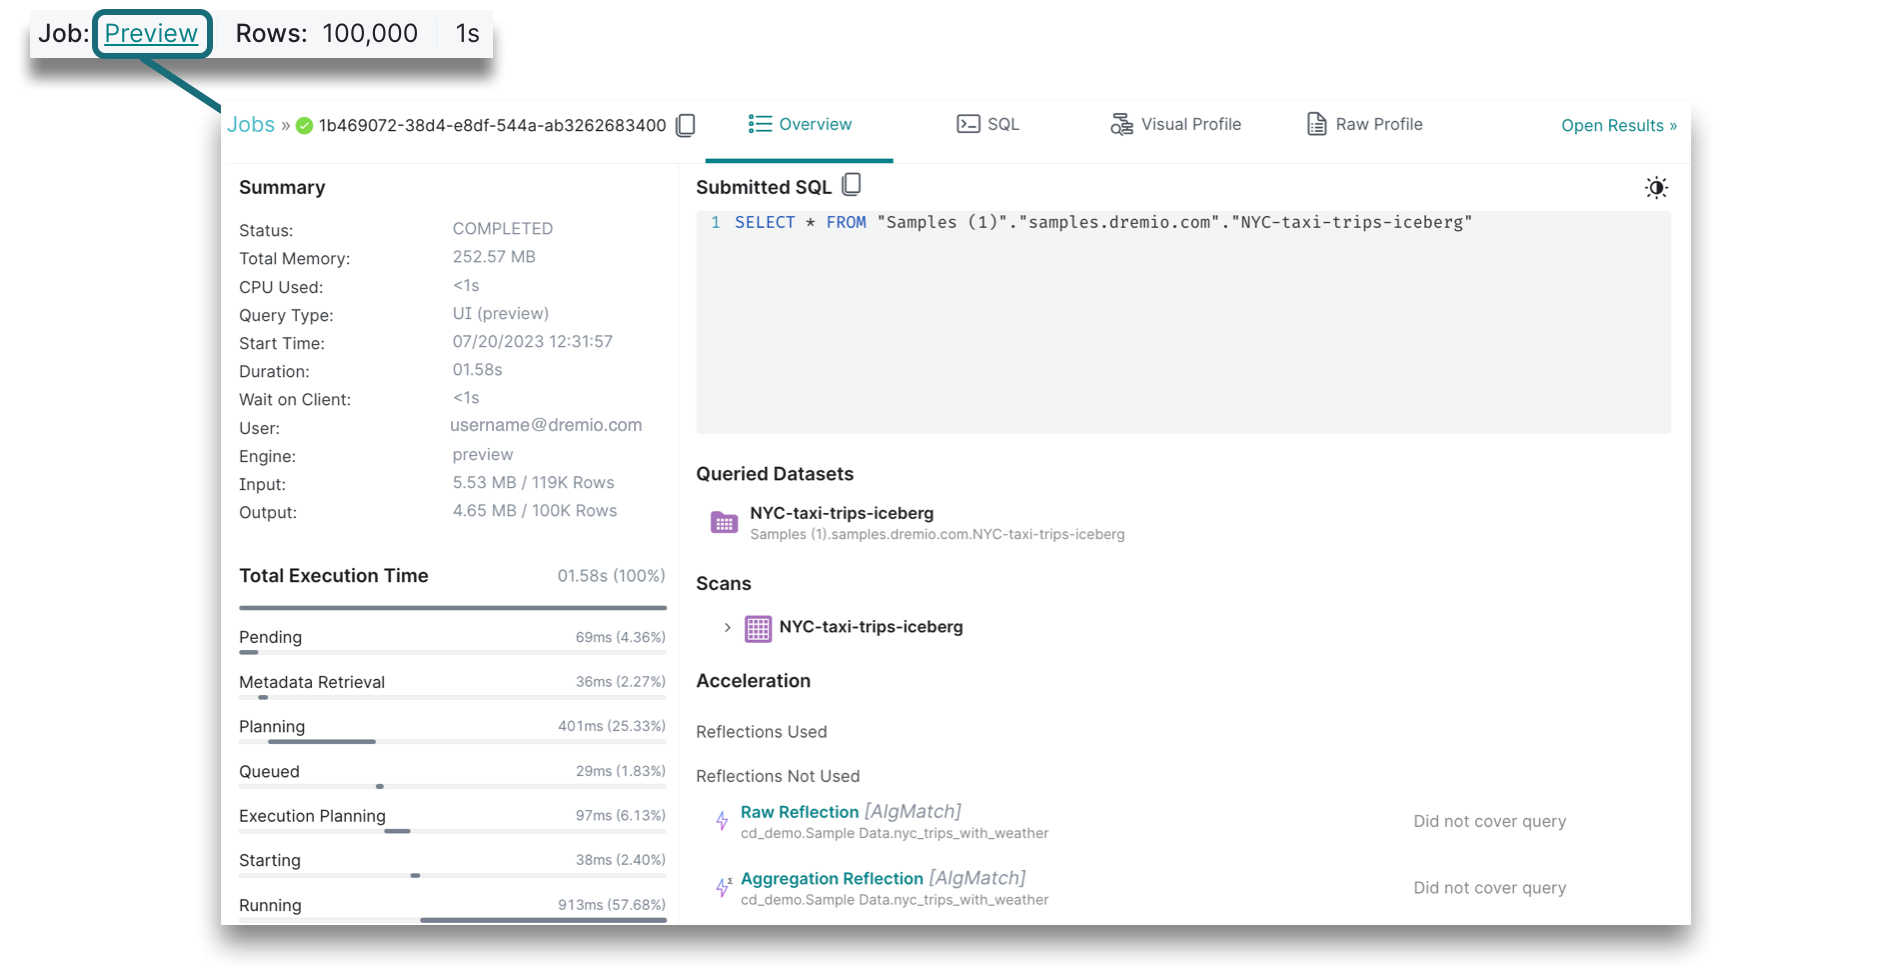Open the SQL tab
This screenshot has height=976, width=1882.
(x=988, y=125)
